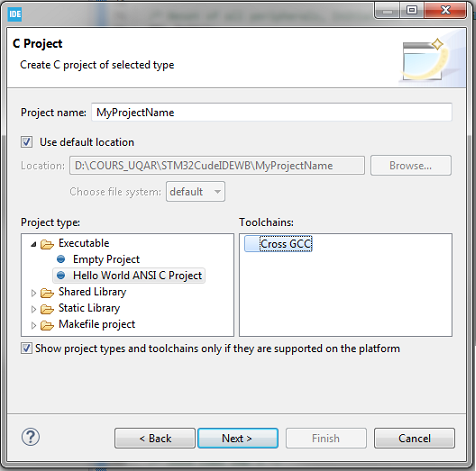Select Empty Project type
The image size is (476, 471).
pos(106,259)
